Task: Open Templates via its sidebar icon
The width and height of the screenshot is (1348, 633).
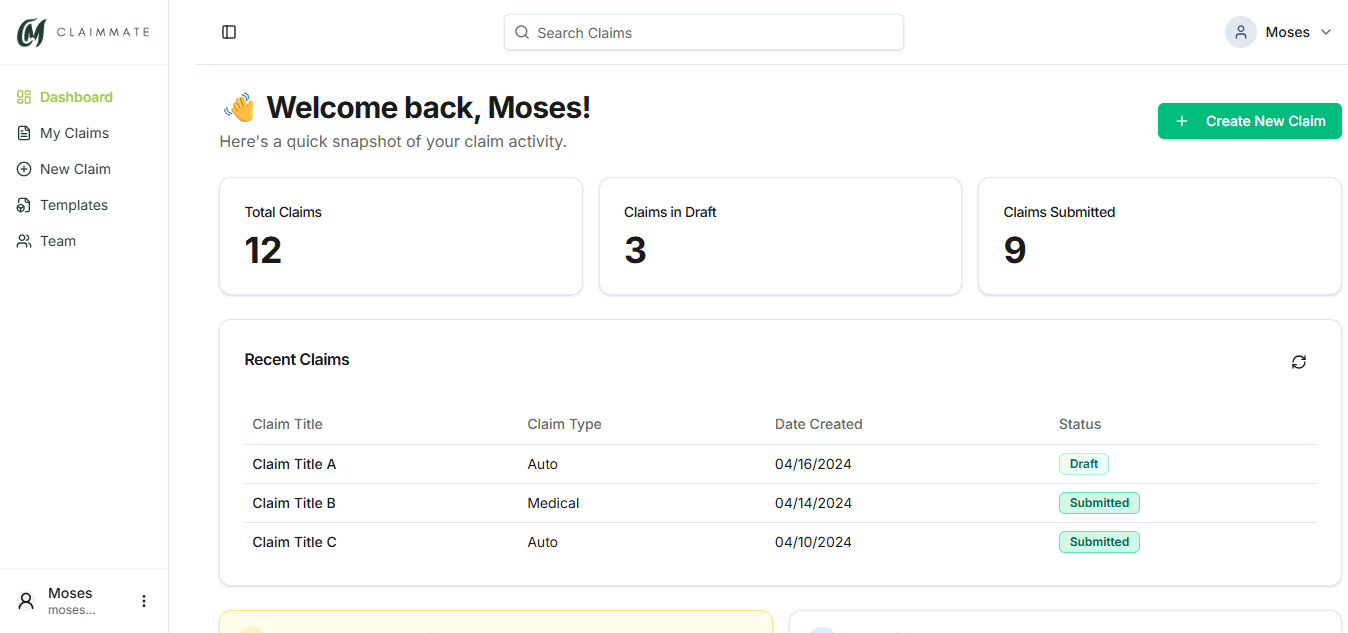Action: (x=22, y=204)
